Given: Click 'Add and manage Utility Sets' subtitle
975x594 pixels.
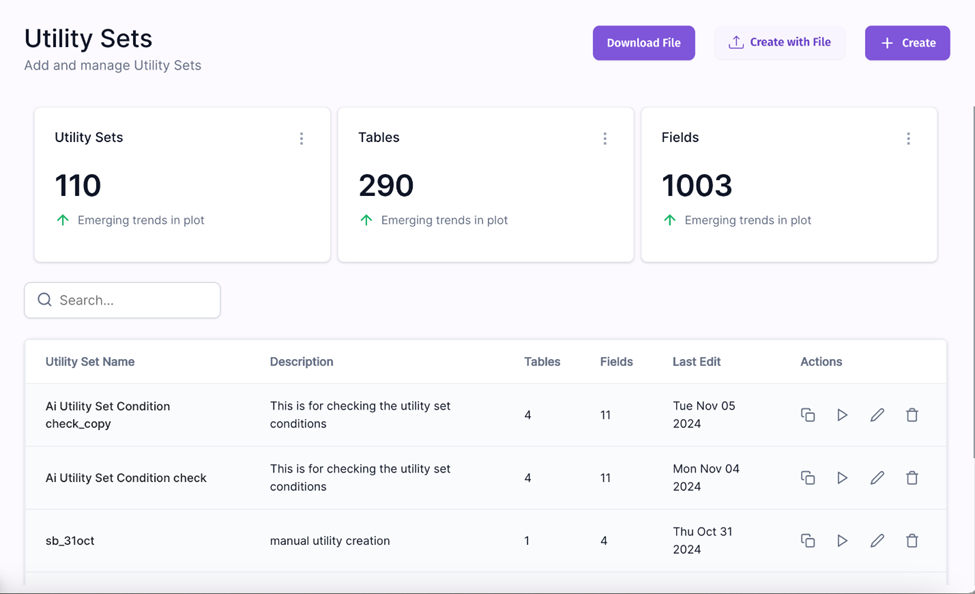Looking at the screenshot, I should click(113, 65).
